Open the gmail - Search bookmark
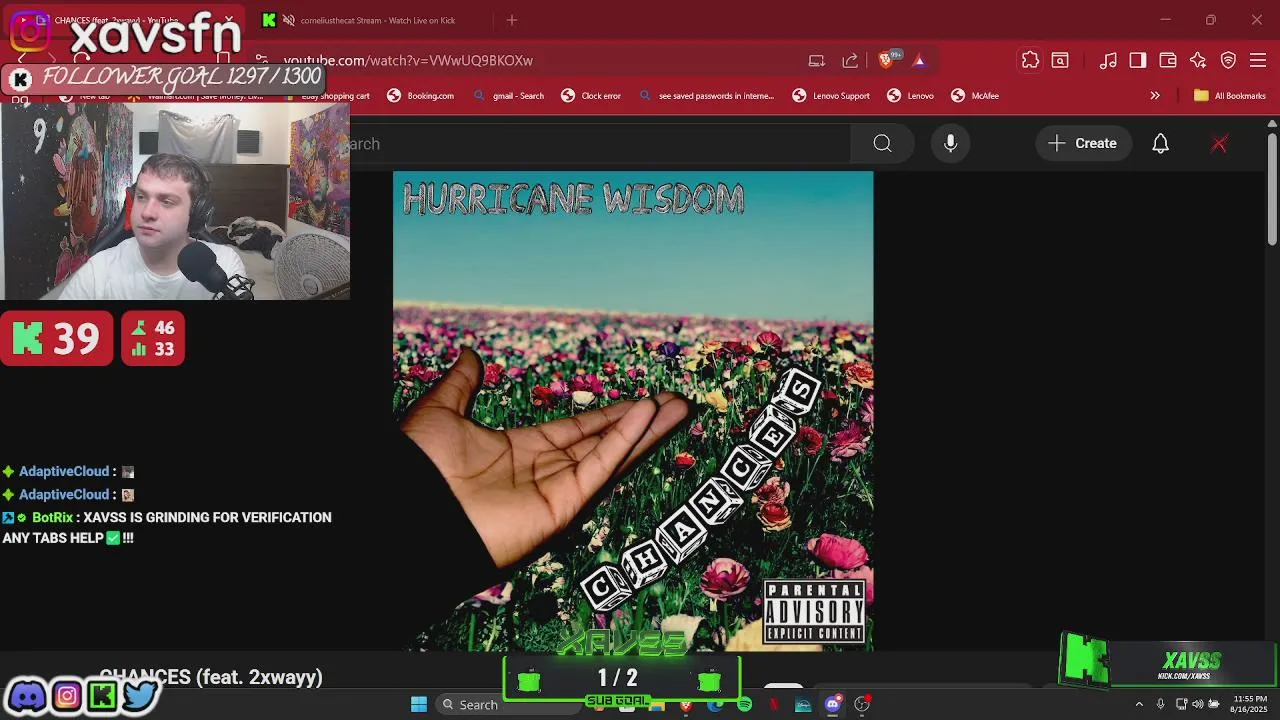Viewport: 1280px width, 720px height. pos(508,96)
